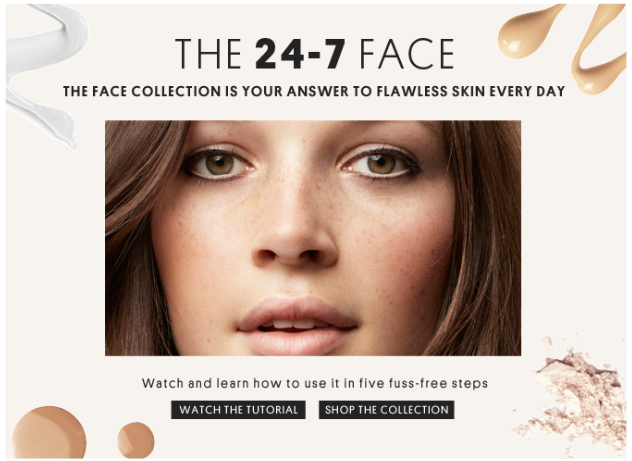This screenshot has width=632, height=461.
Task: Click the bold 24-7 headline text
Action: click(x=301, y=54)
